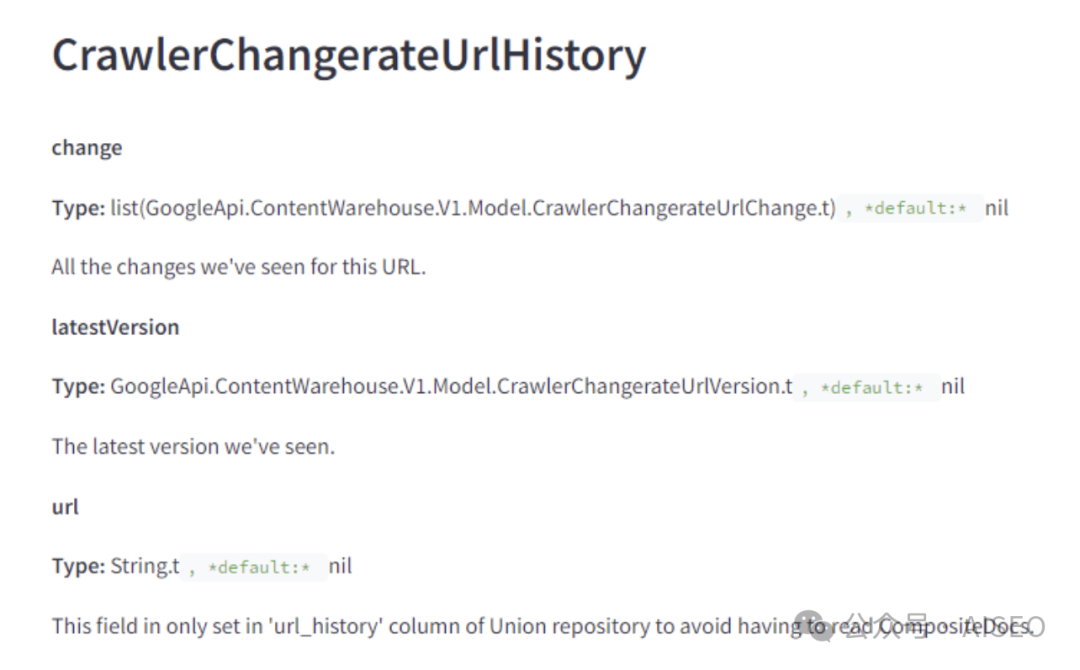
Task: Click the nil value on latestVersion's type line
Action: tap(952, 387)
